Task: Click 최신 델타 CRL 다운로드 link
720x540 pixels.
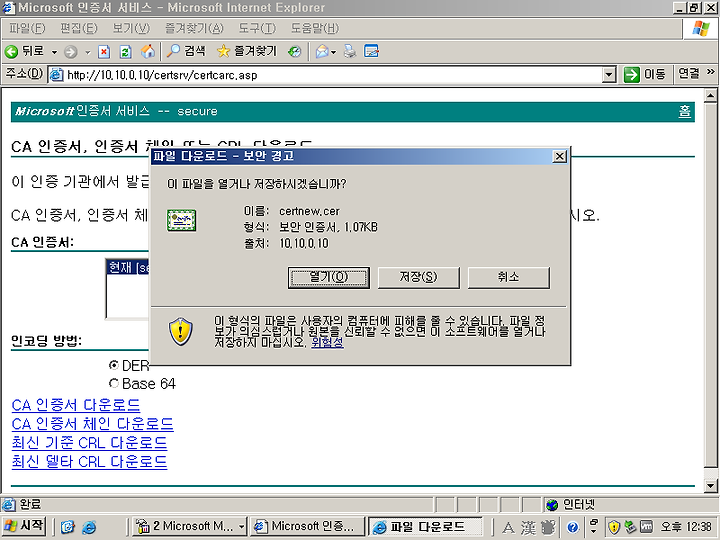Action: (x=89, y=461)
